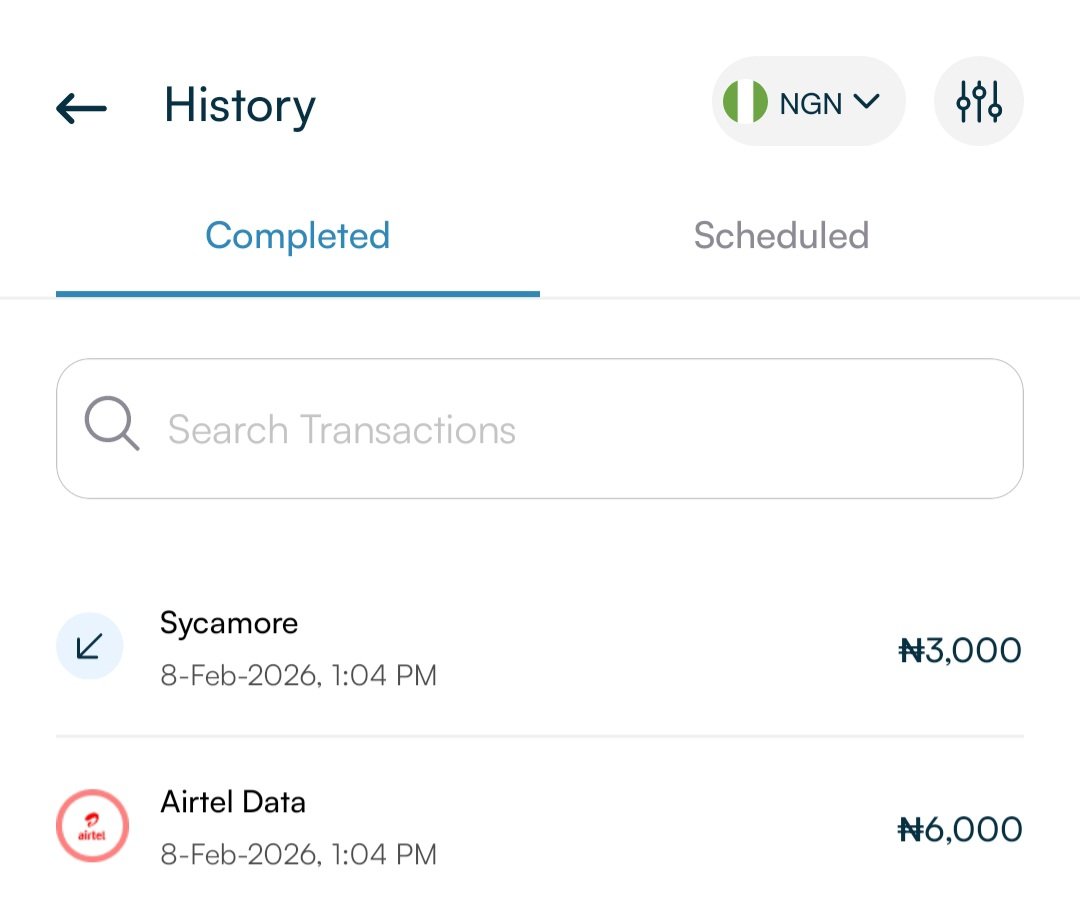Click the History page title
Viewport: 1080px width, 905px height.
pyautogui.click(x=239, y=105)
